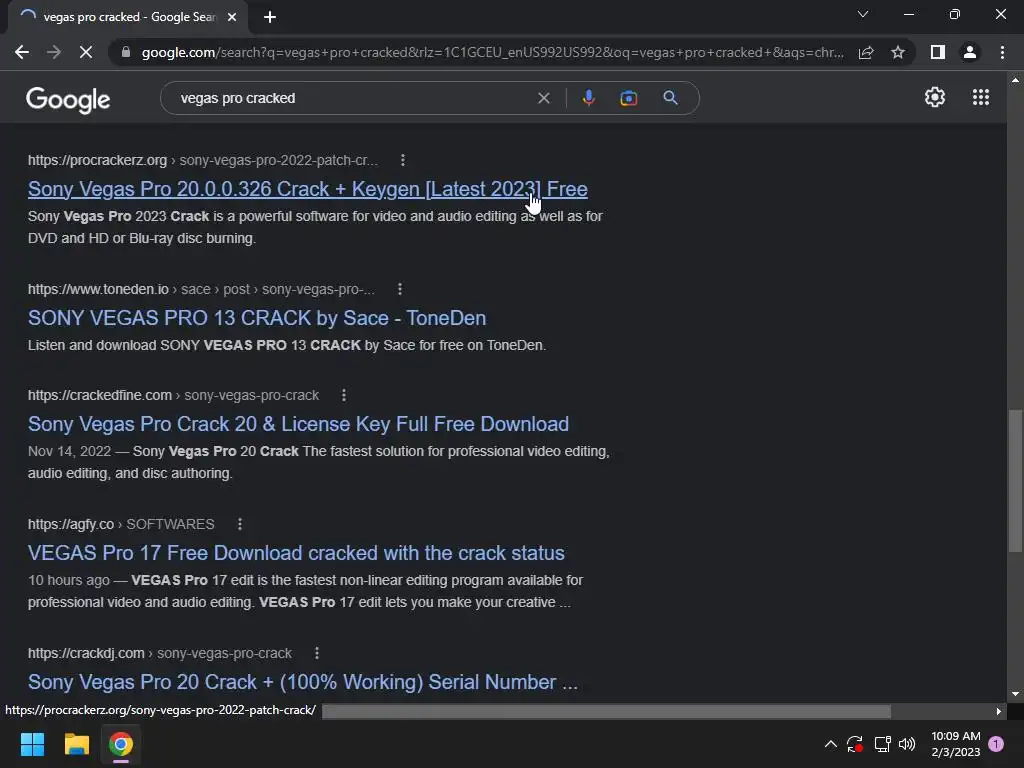Search by image with camera icon
The width and height of the screenshot is (1024, 768).
pyautogui.click(x=628, y=98)
